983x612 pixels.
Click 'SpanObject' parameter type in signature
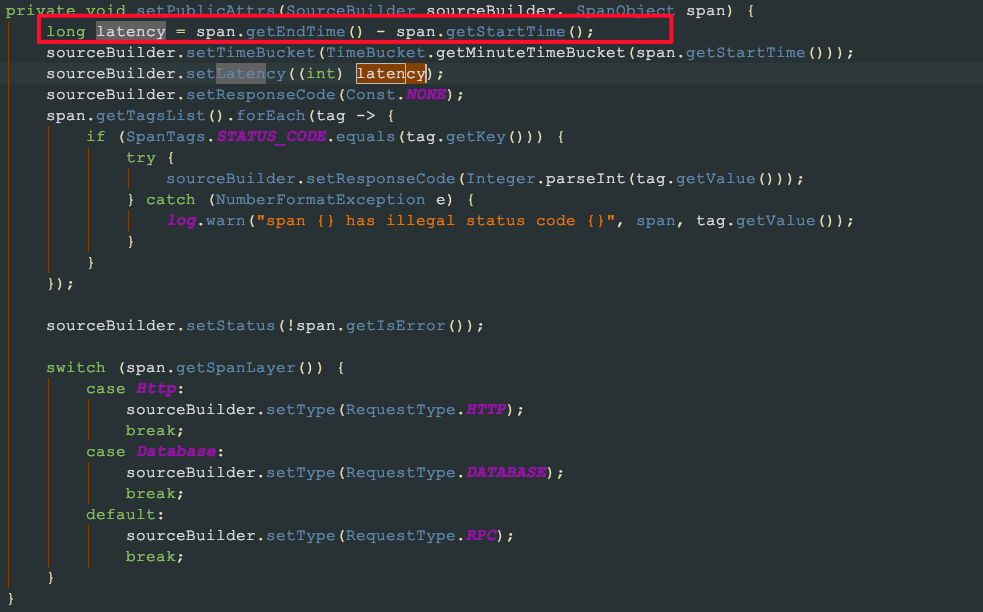626,10
